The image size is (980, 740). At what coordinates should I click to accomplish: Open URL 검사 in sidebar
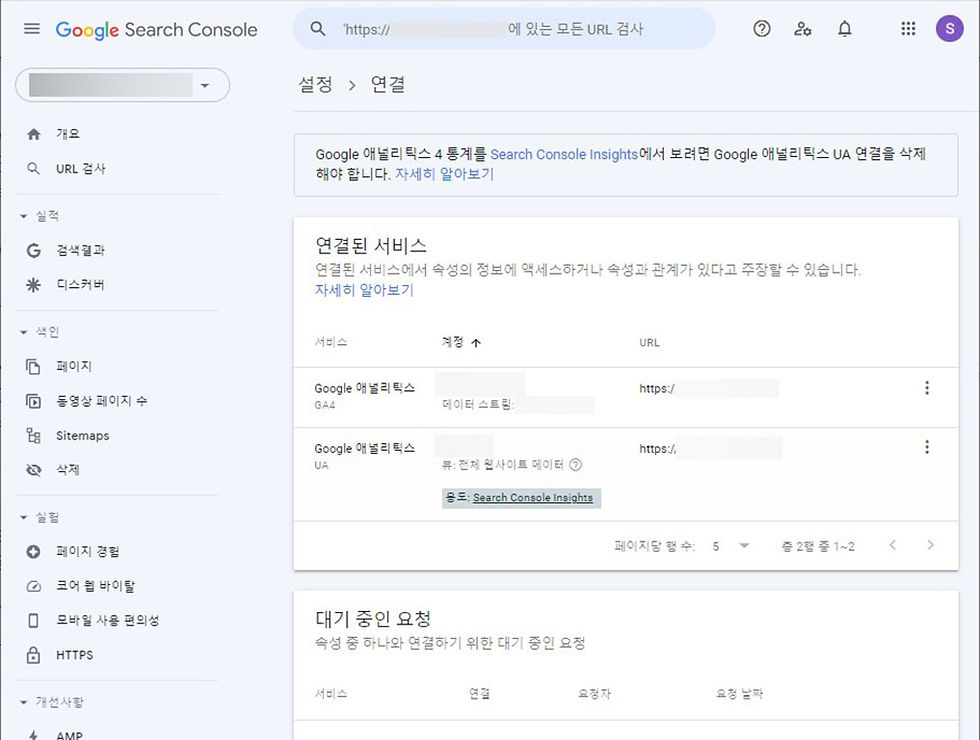(81, 169)
